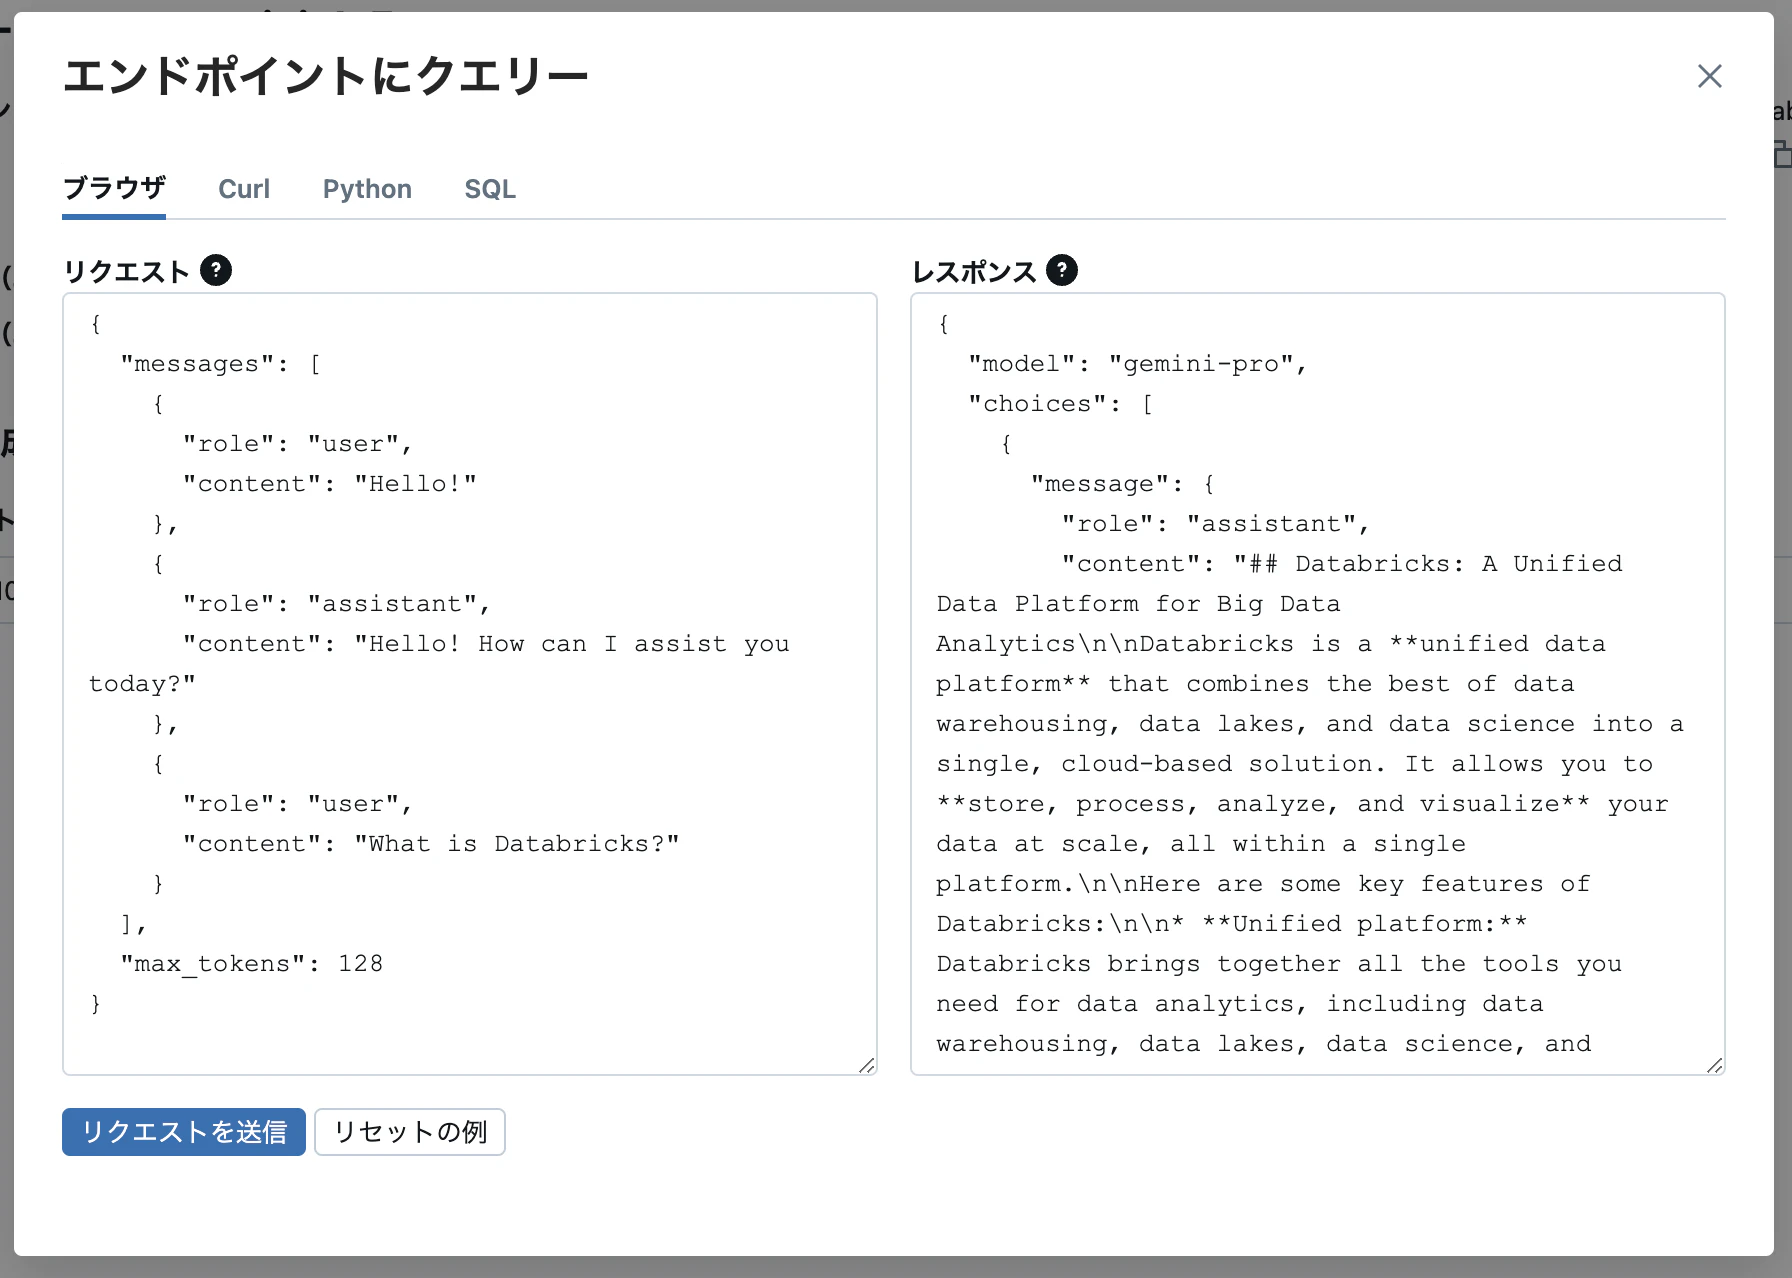Click the "What is Databricks?" content line

(x=431, y=844)
